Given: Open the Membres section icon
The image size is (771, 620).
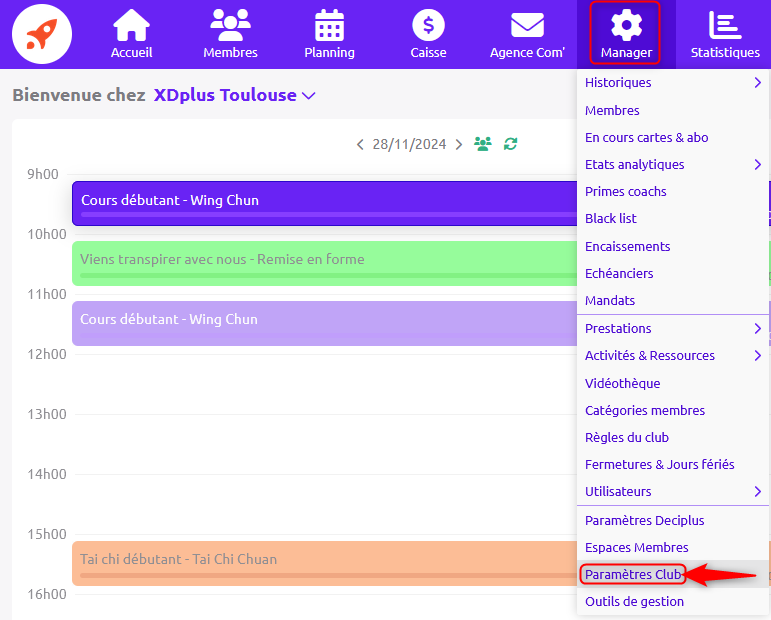Looking at the screenshot, I should [230, 26].
